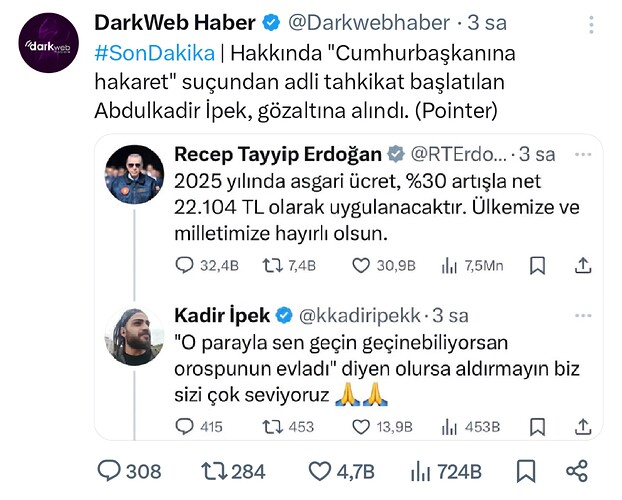Like Recep Tayyip Erdoğan's tweet
Viewport: 622px width, 500px height.
[x=362, y=265]
